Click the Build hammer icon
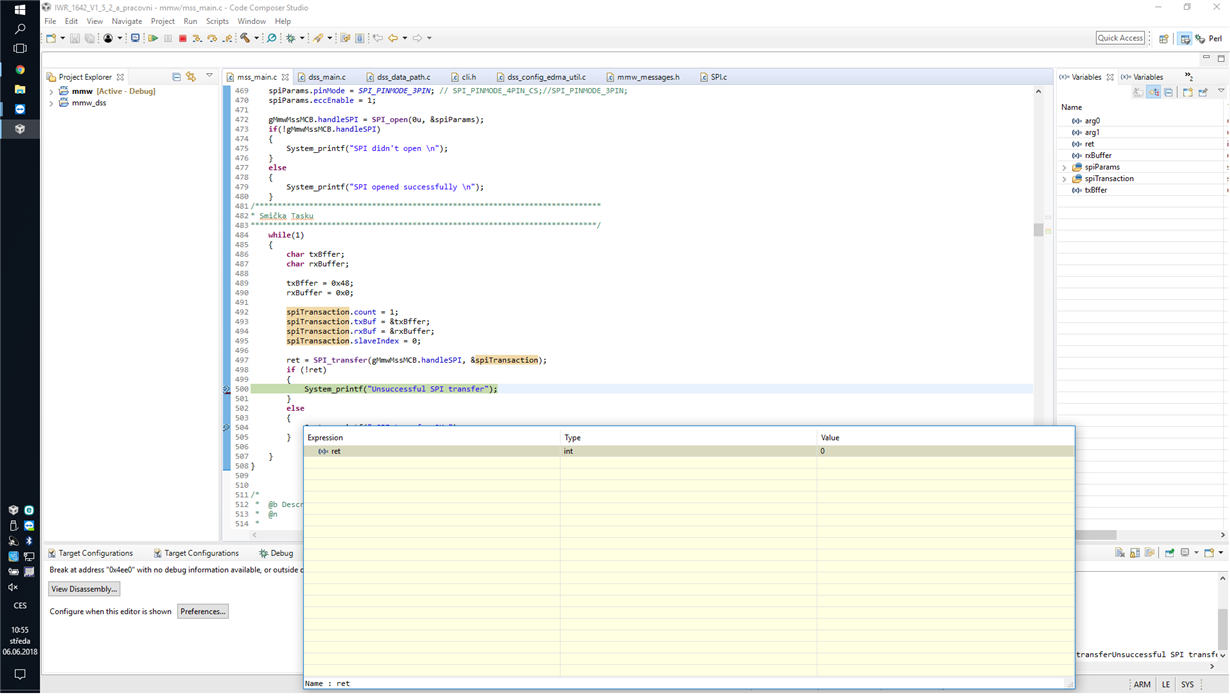 (245, 38)
